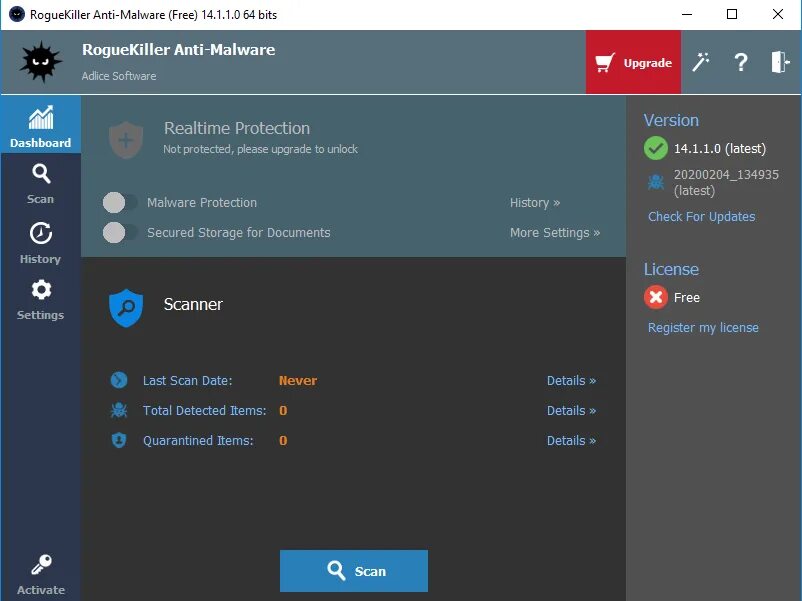Click the Activate key item
Viewport: 802px width, 601px height.
tap(40, 575)
